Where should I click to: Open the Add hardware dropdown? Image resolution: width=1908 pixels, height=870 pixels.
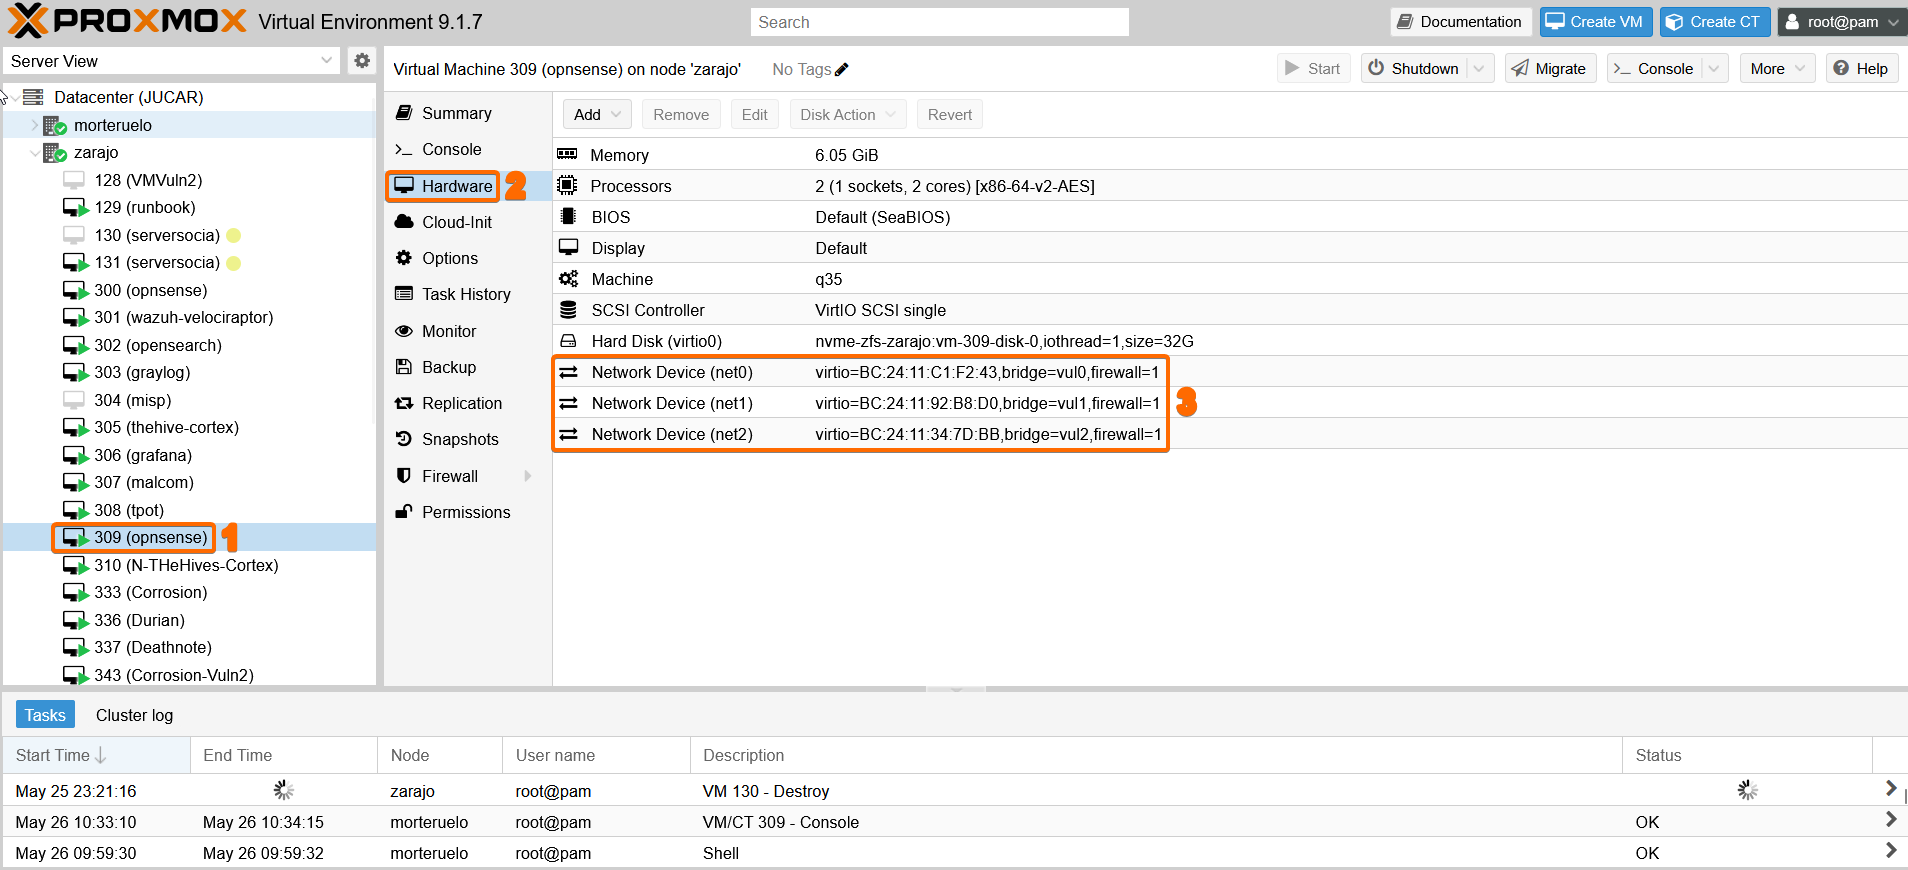(x=597, y=115)
